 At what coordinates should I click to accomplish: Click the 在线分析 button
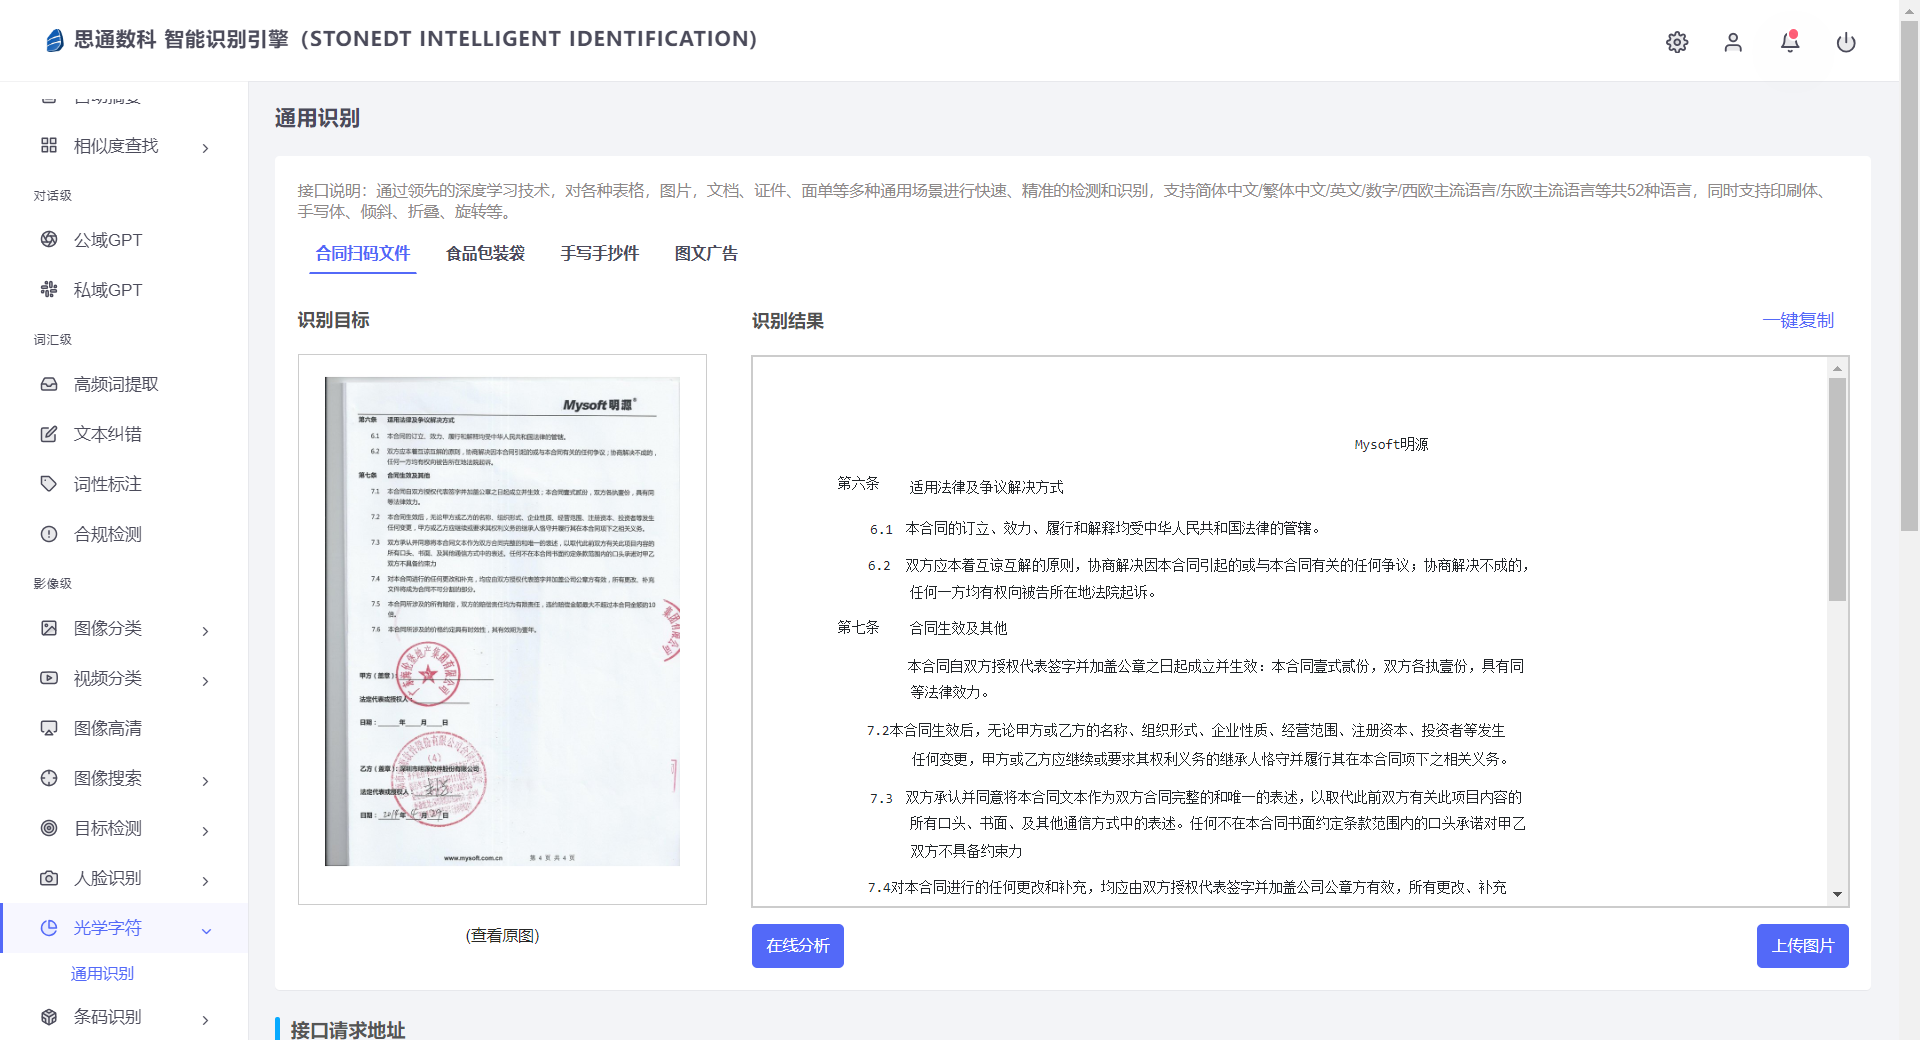(x=797, y=945)
